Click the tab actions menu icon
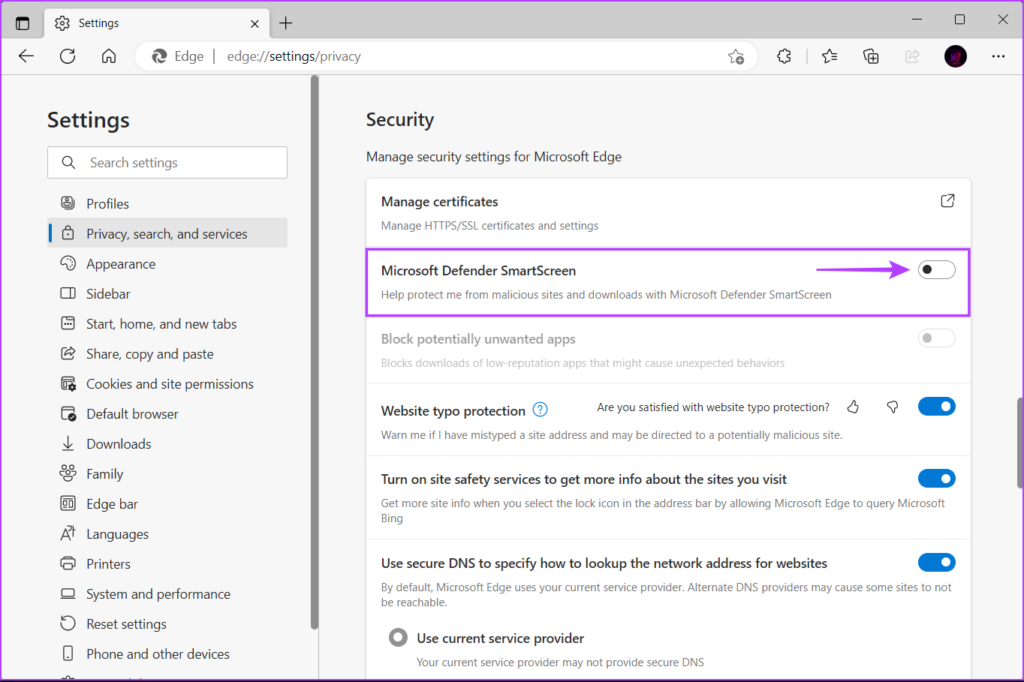The height and width of the screenshot is (682, 1024). tap(22, 24)
